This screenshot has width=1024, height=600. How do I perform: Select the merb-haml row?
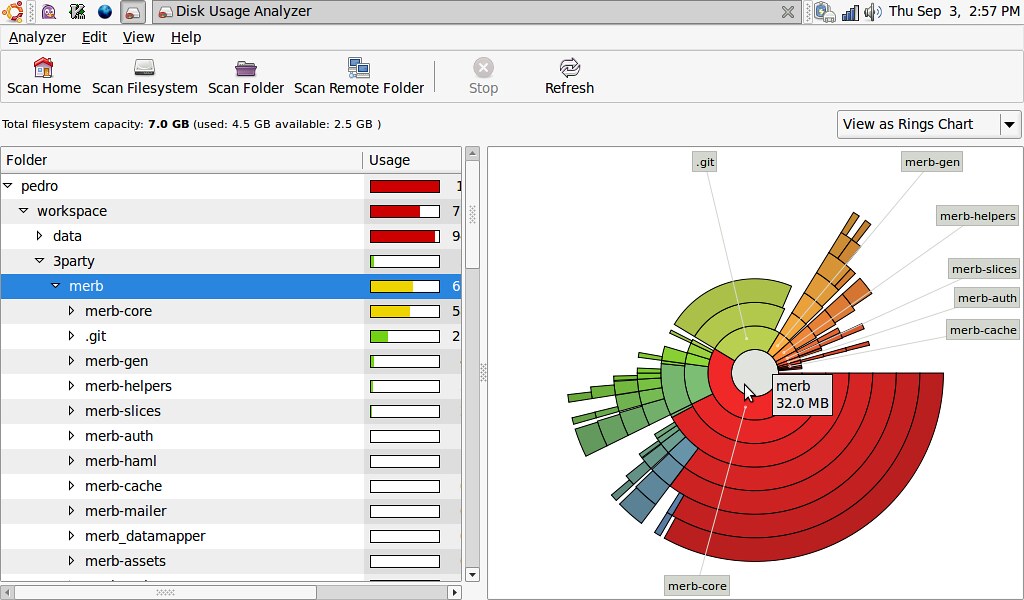(231, 461)
